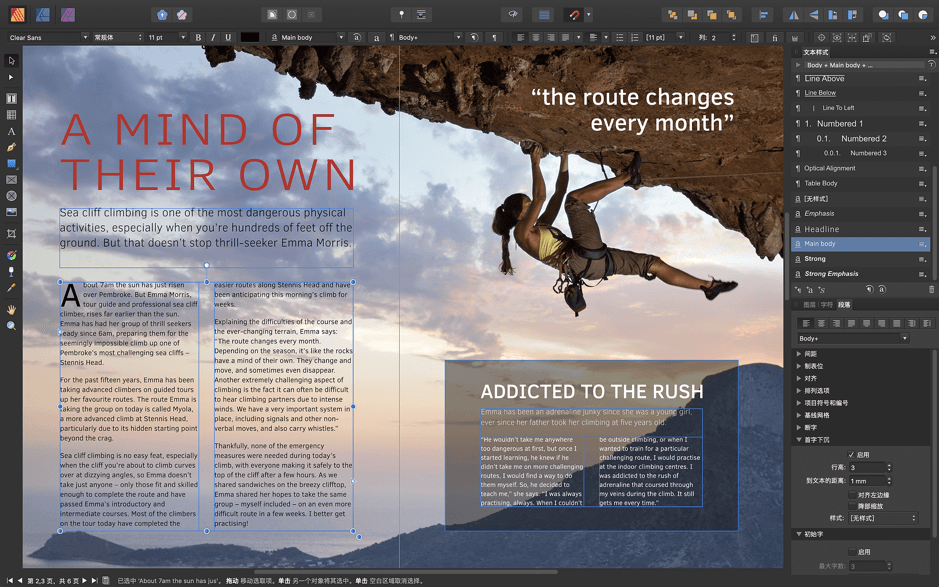Uncheck the 启用 checkbox under 首字下沉
Image resolution: width=939 pixels, height=587 pixels.
coord(851,455)
